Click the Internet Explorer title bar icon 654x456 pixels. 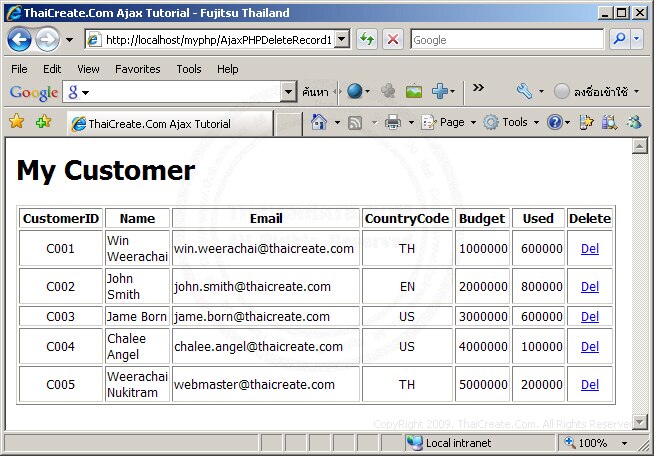point(13,13)
